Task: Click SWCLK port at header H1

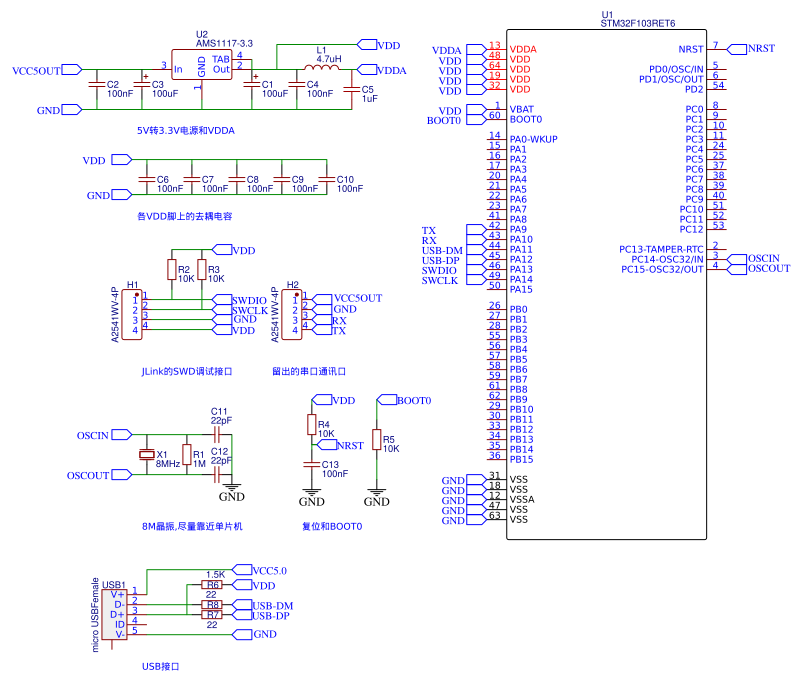Action: [222, 310]
